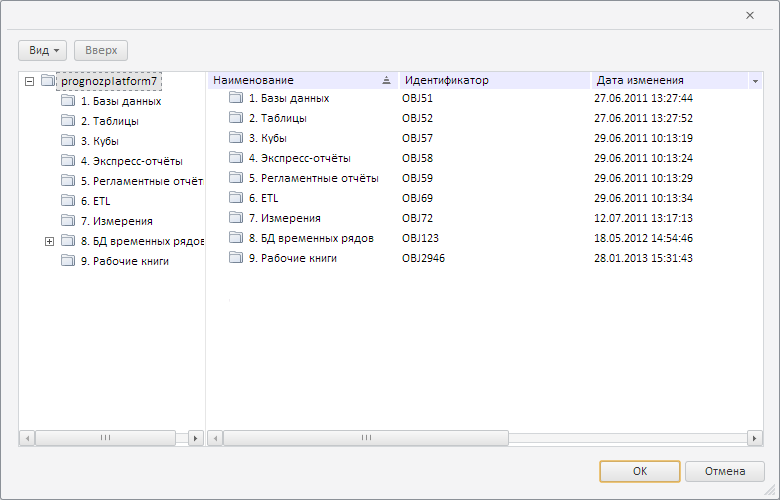Click the list horizontal scrollbar thumb
The image size is (780, 500).
365,438
